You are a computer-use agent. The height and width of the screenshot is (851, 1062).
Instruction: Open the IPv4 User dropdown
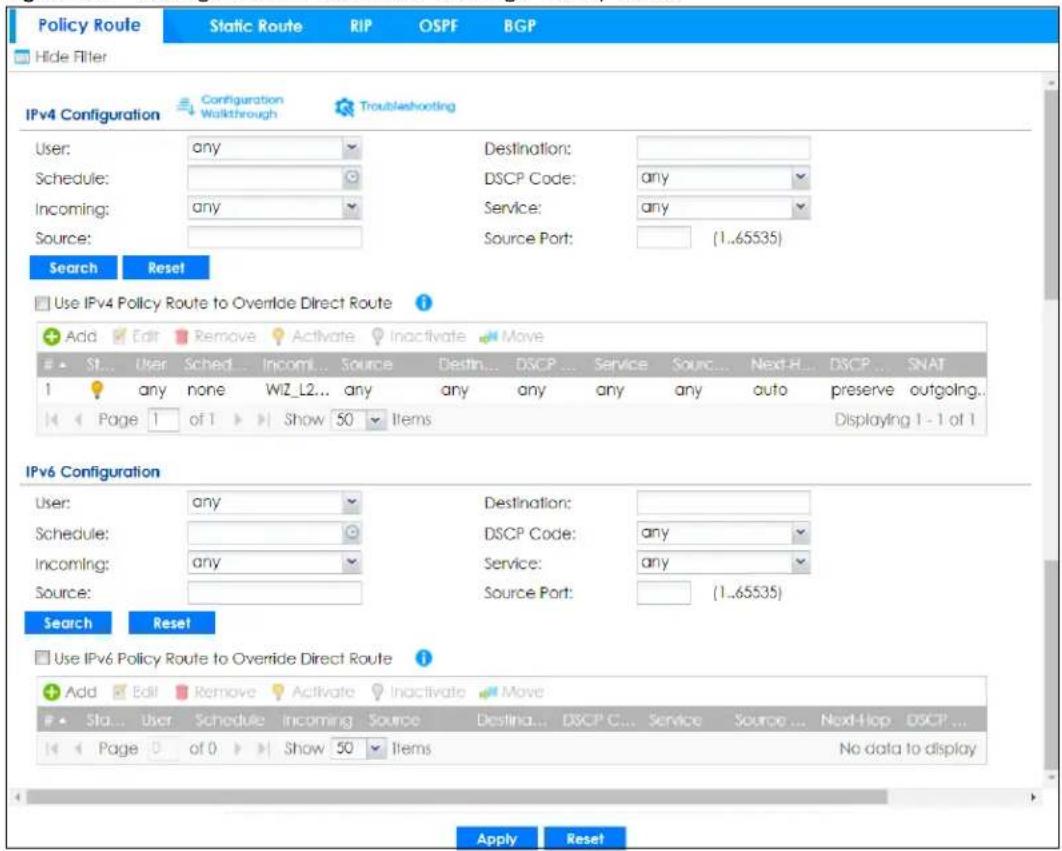click(x=352, y=148)
